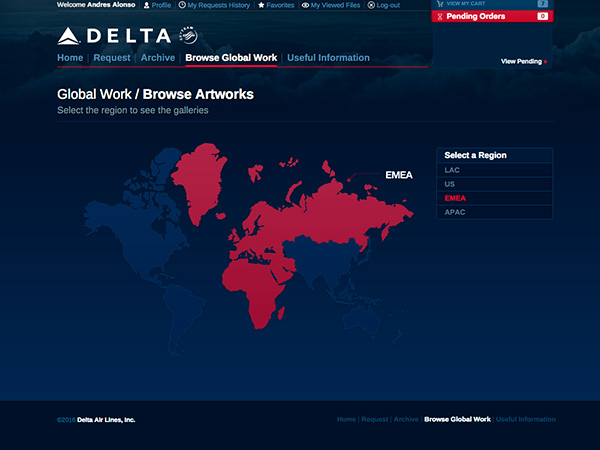Click footer Request link

pyautogui.click(x=375, y=419)
